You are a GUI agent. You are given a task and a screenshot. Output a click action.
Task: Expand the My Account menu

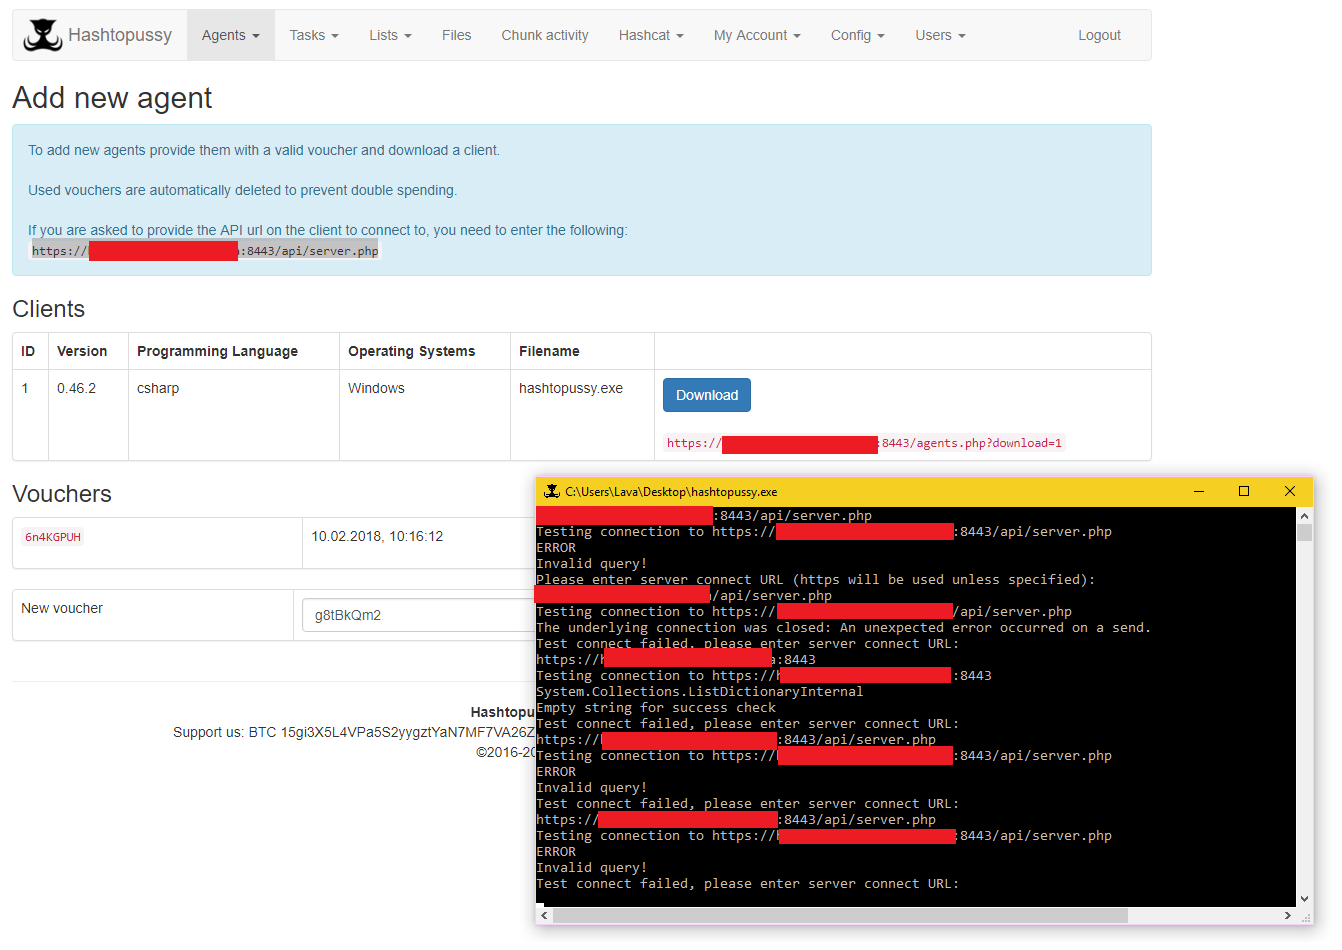click(757, 34)
